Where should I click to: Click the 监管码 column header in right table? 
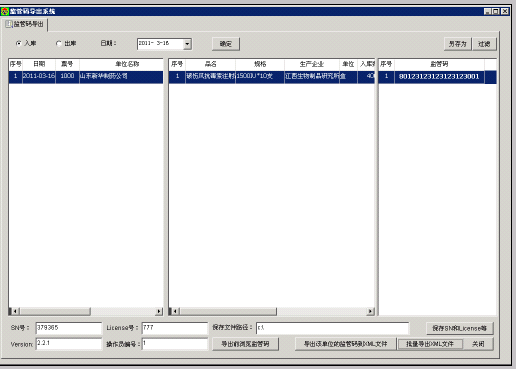[439, 64]
